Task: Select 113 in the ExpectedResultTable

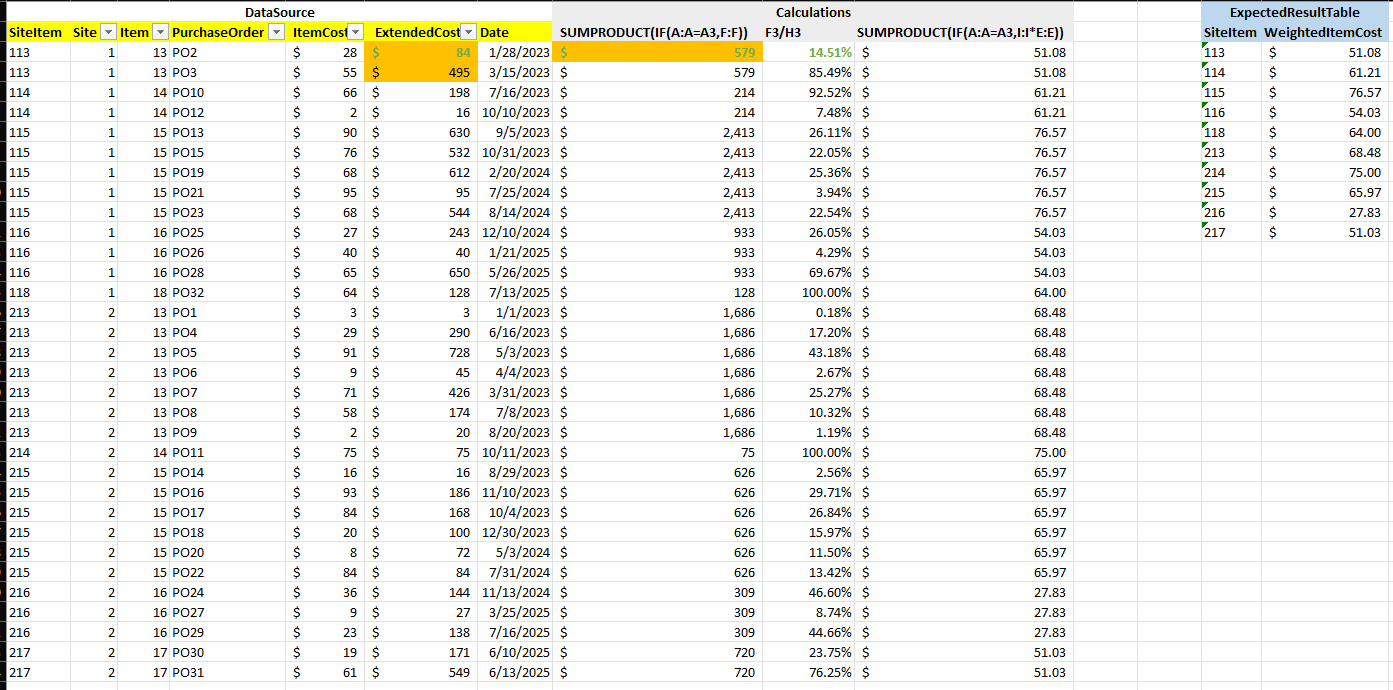Action: [1231, 52]
